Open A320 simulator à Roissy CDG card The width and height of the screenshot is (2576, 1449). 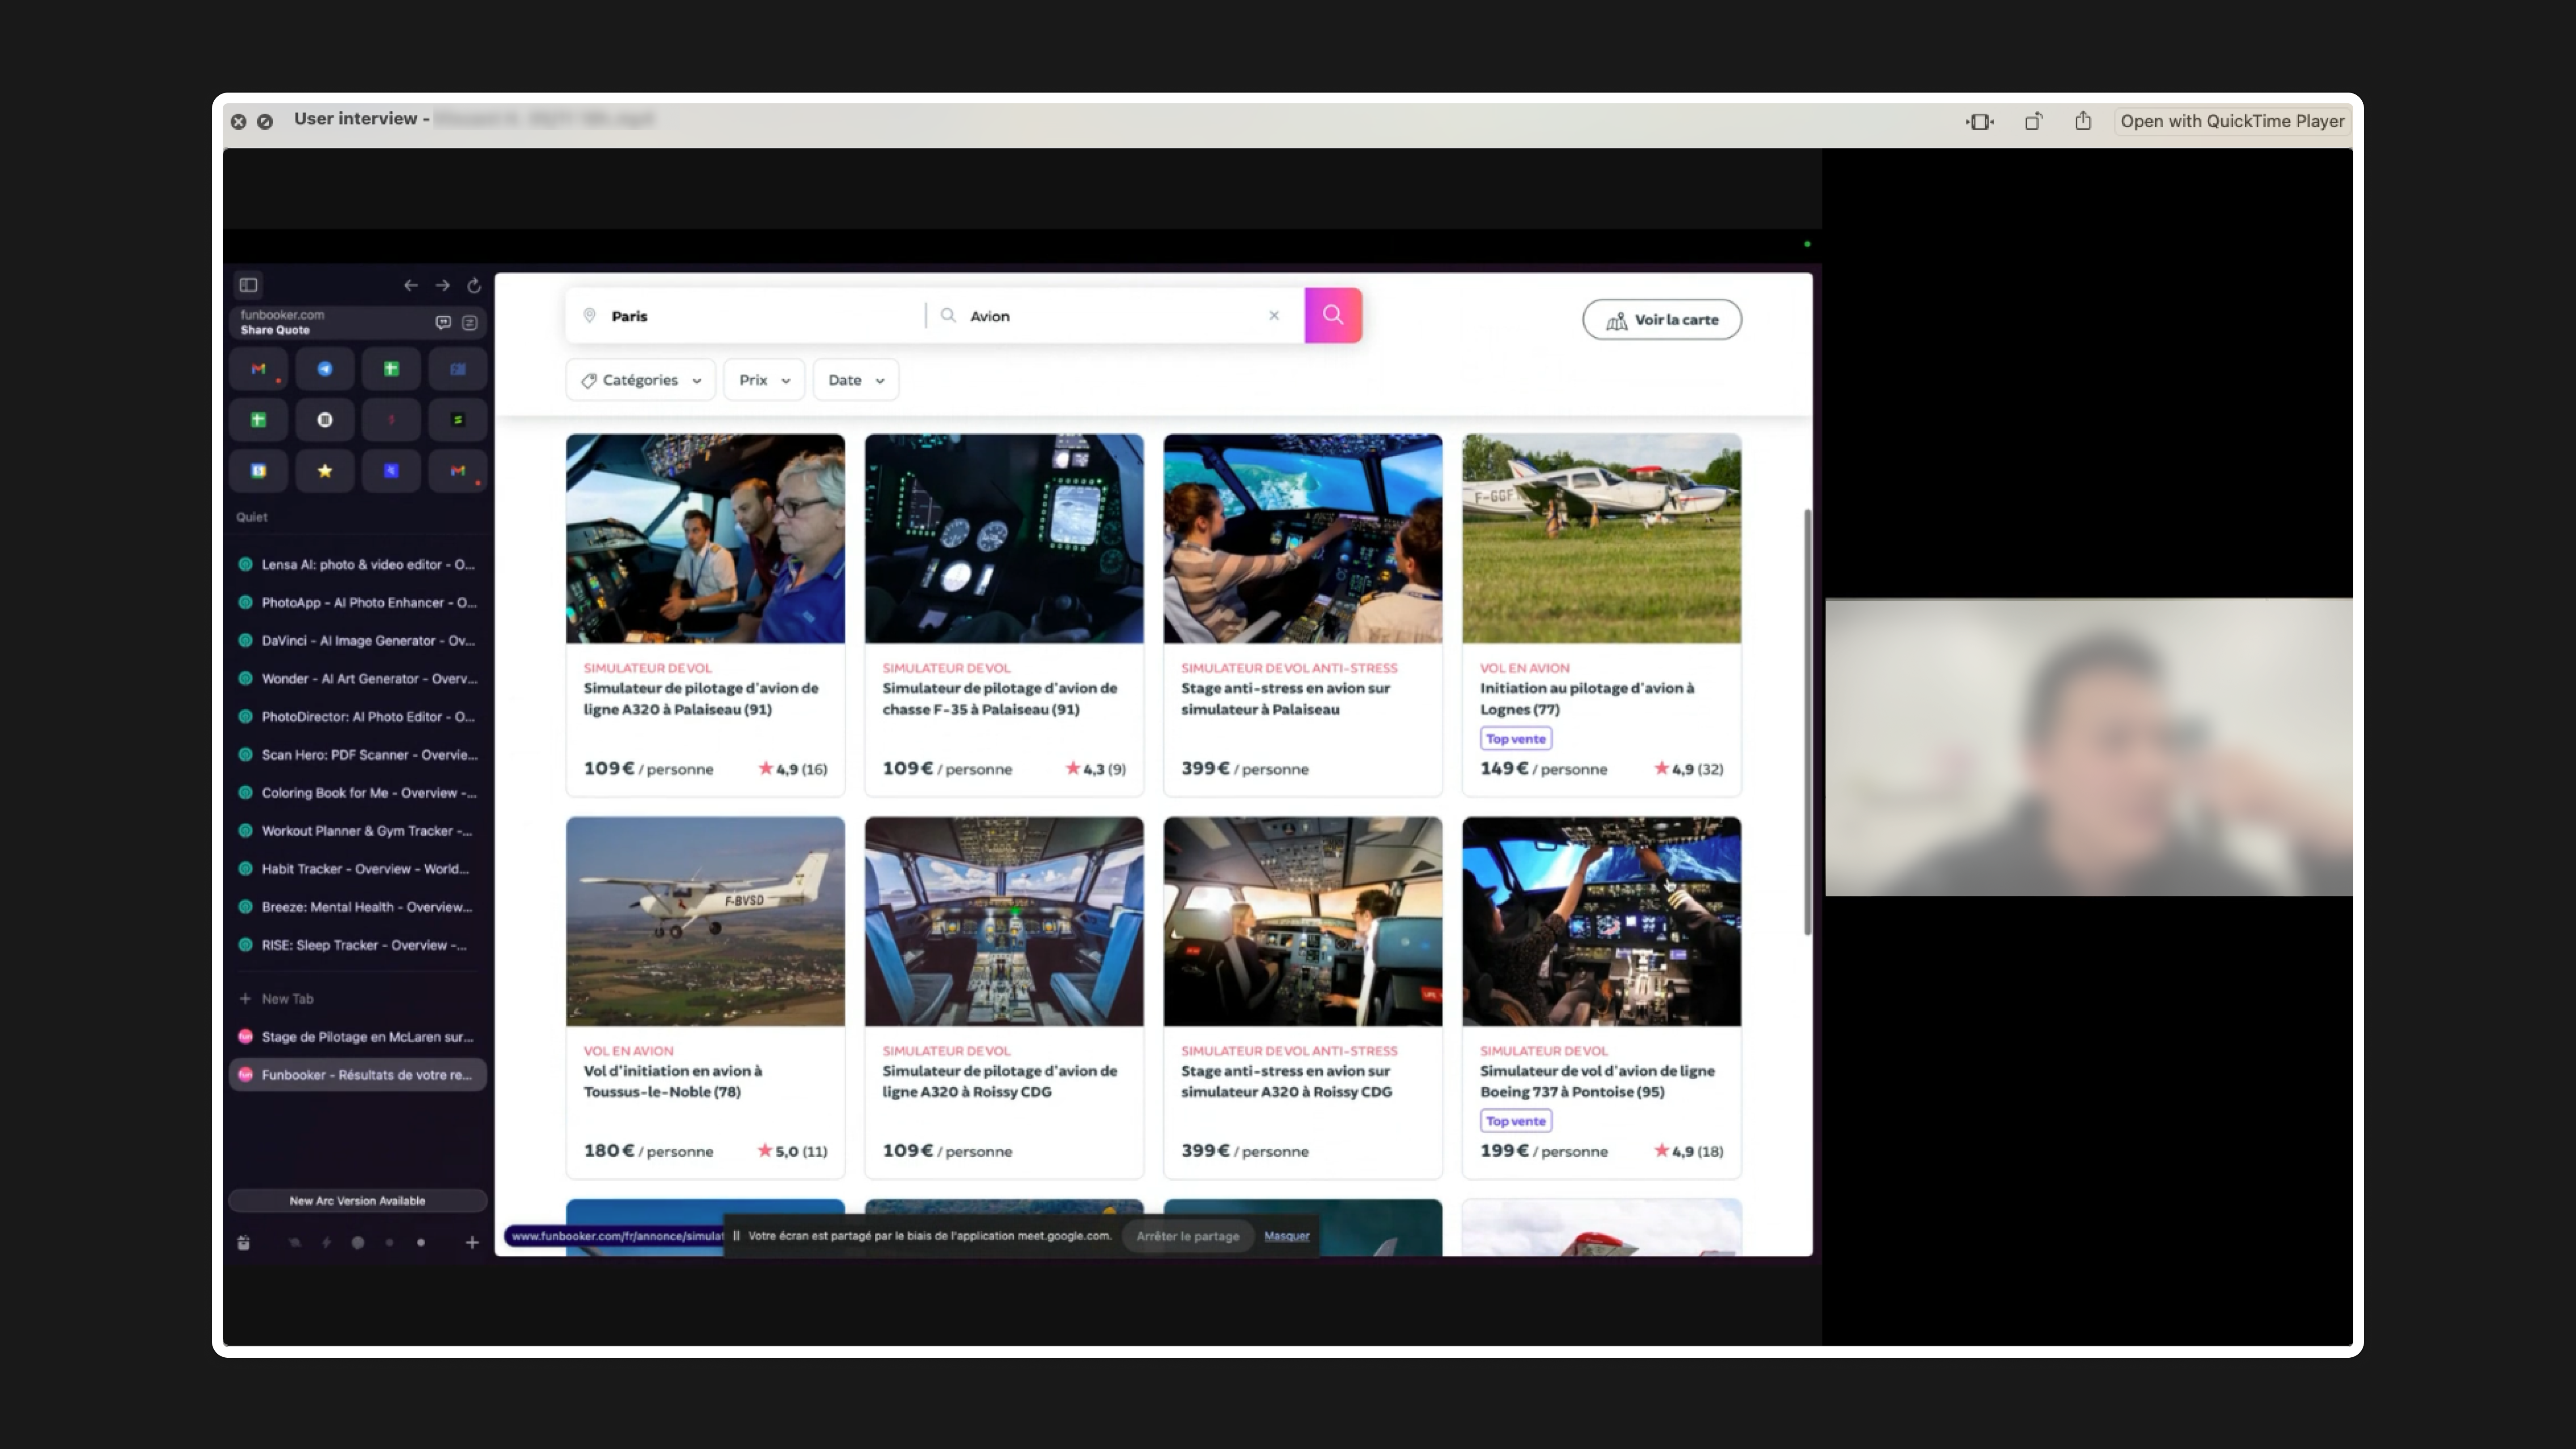[x=1004, y=998]
